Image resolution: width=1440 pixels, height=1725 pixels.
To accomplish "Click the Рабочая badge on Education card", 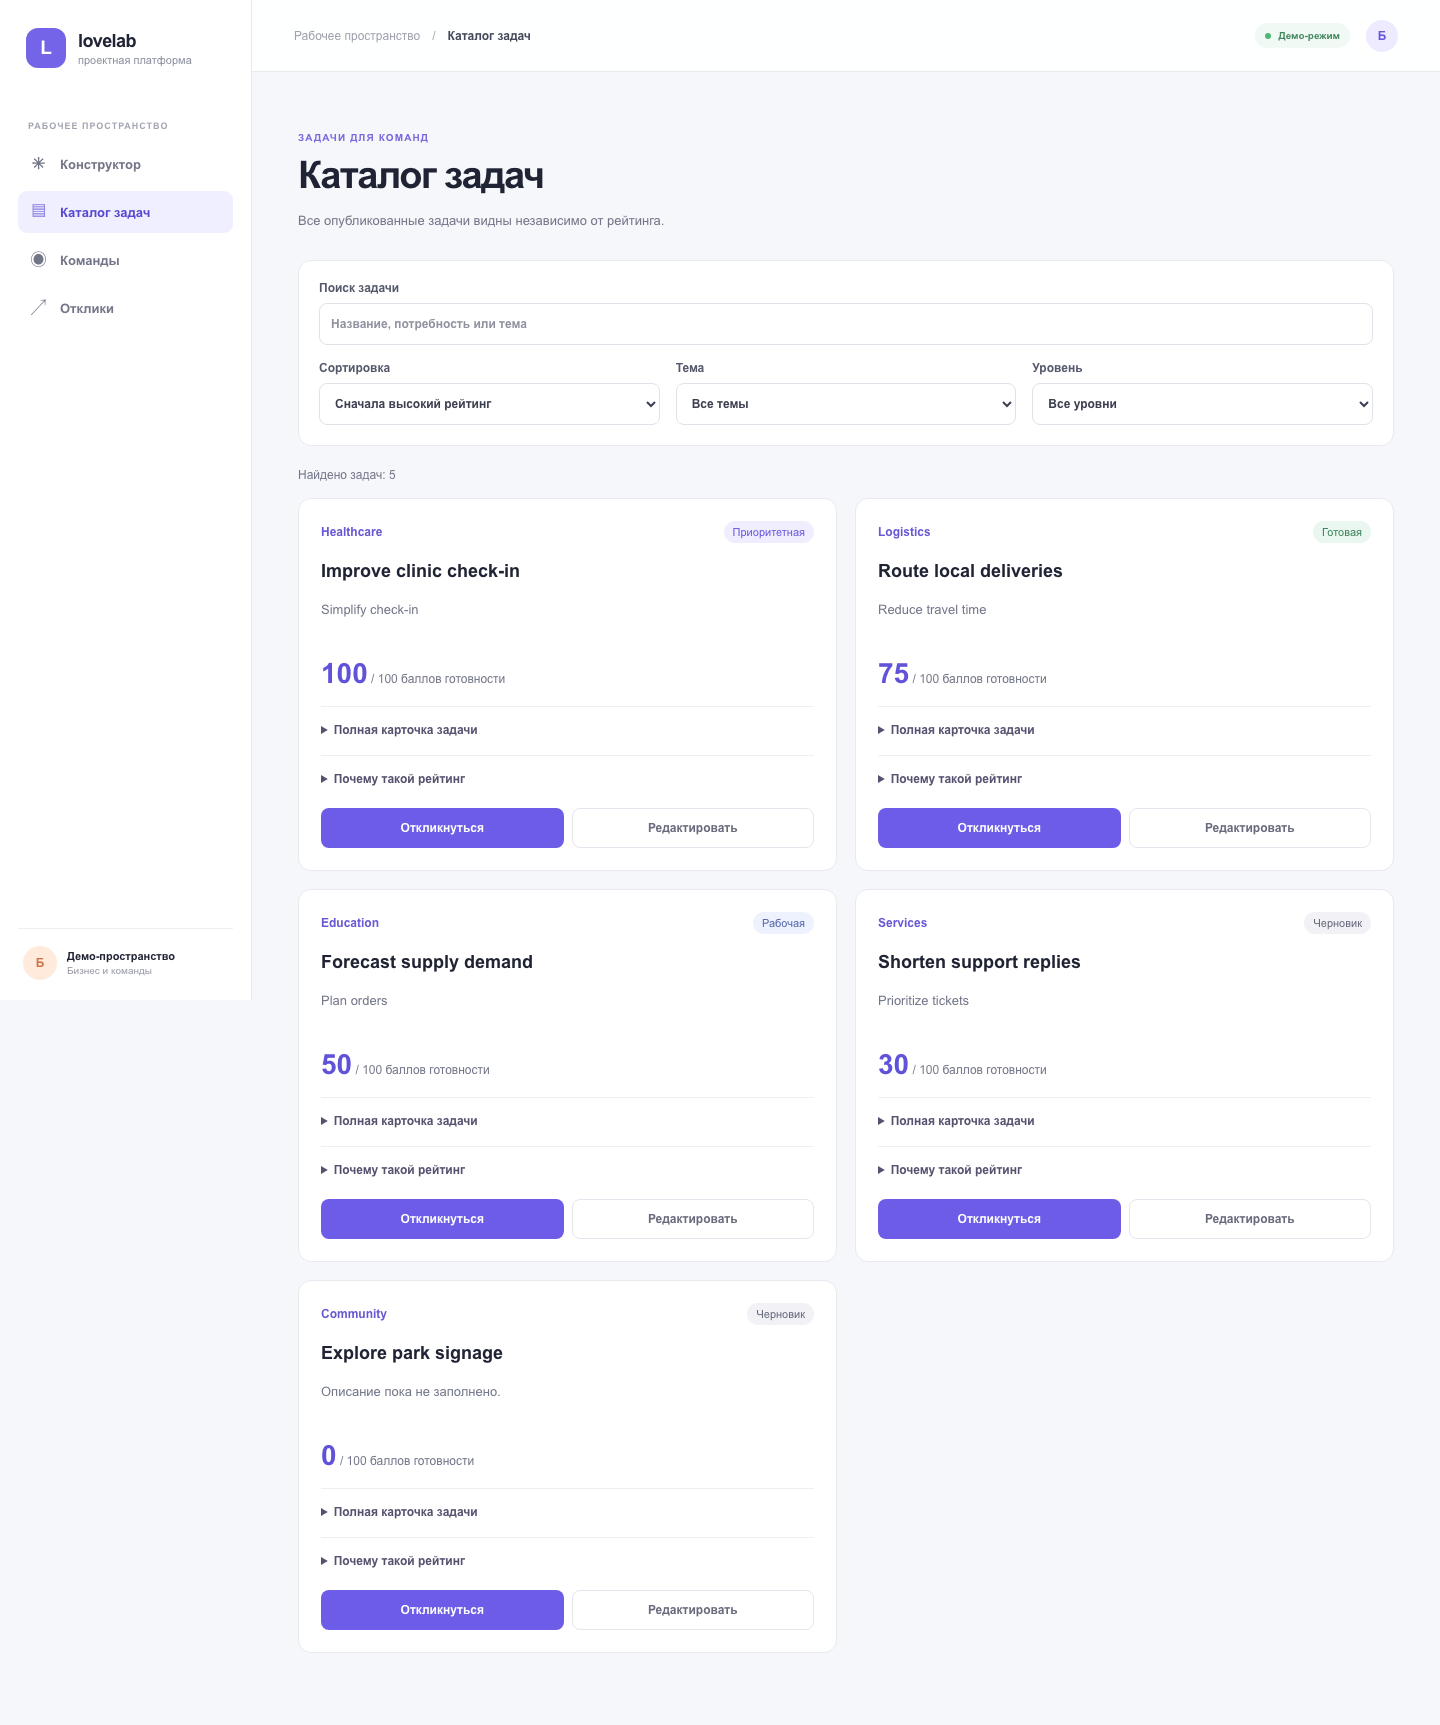I will click(783, 923).
